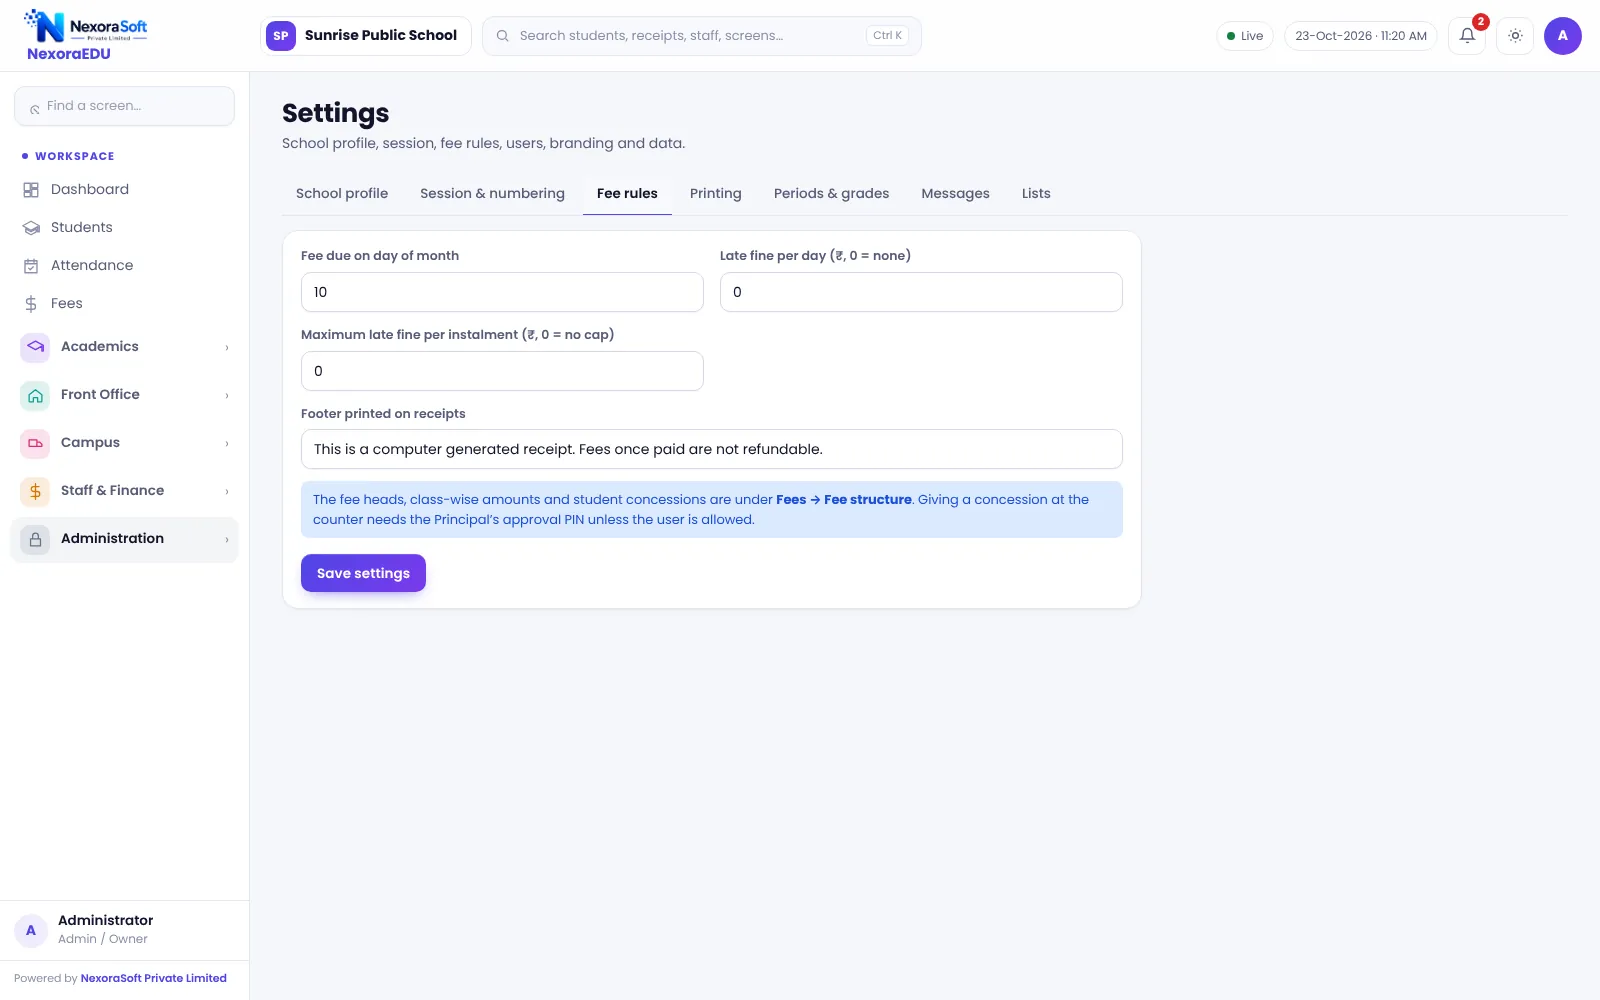Click the Maximum late fine per instalment field
Image resolution: width=1600 pixels, height=1000 pixels.
coord(502,371)
